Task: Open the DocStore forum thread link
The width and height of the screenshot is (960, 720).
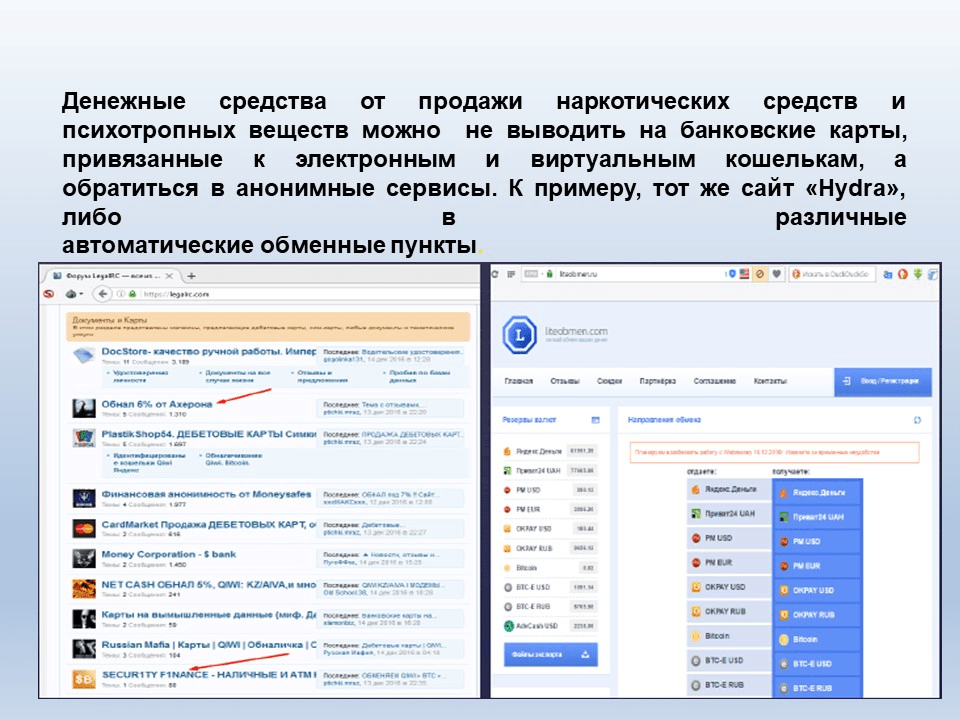Action: click(x=208, y=351)
